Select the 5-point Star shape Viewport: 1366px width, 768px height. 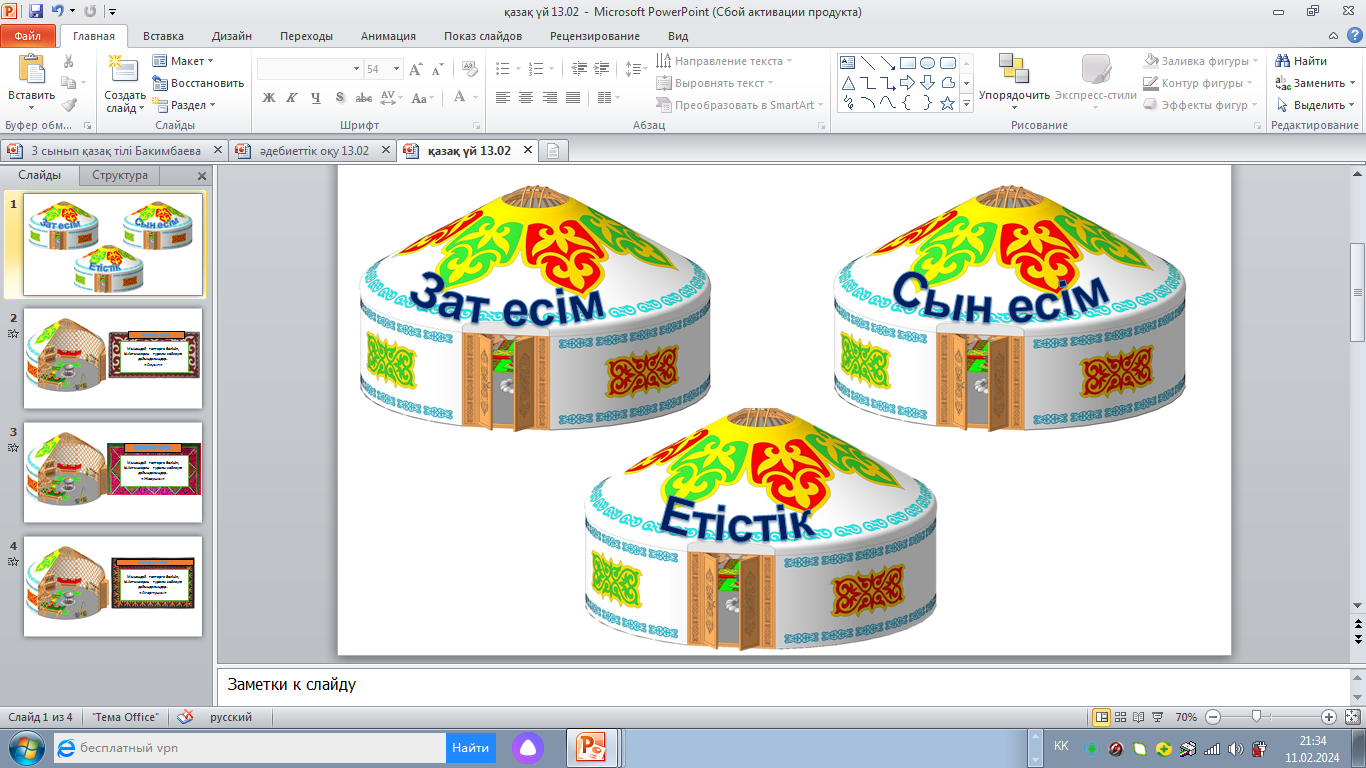(947, 103)
